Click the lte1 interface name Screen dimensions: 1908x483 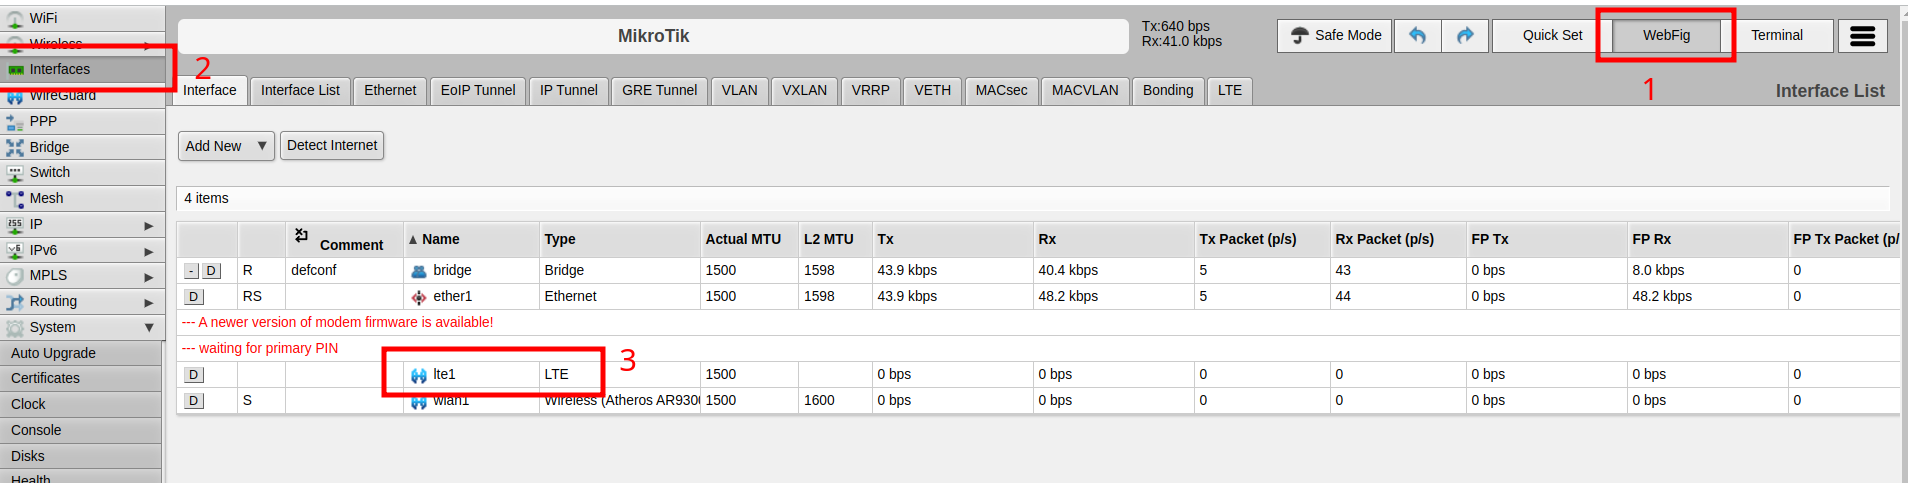444,375
